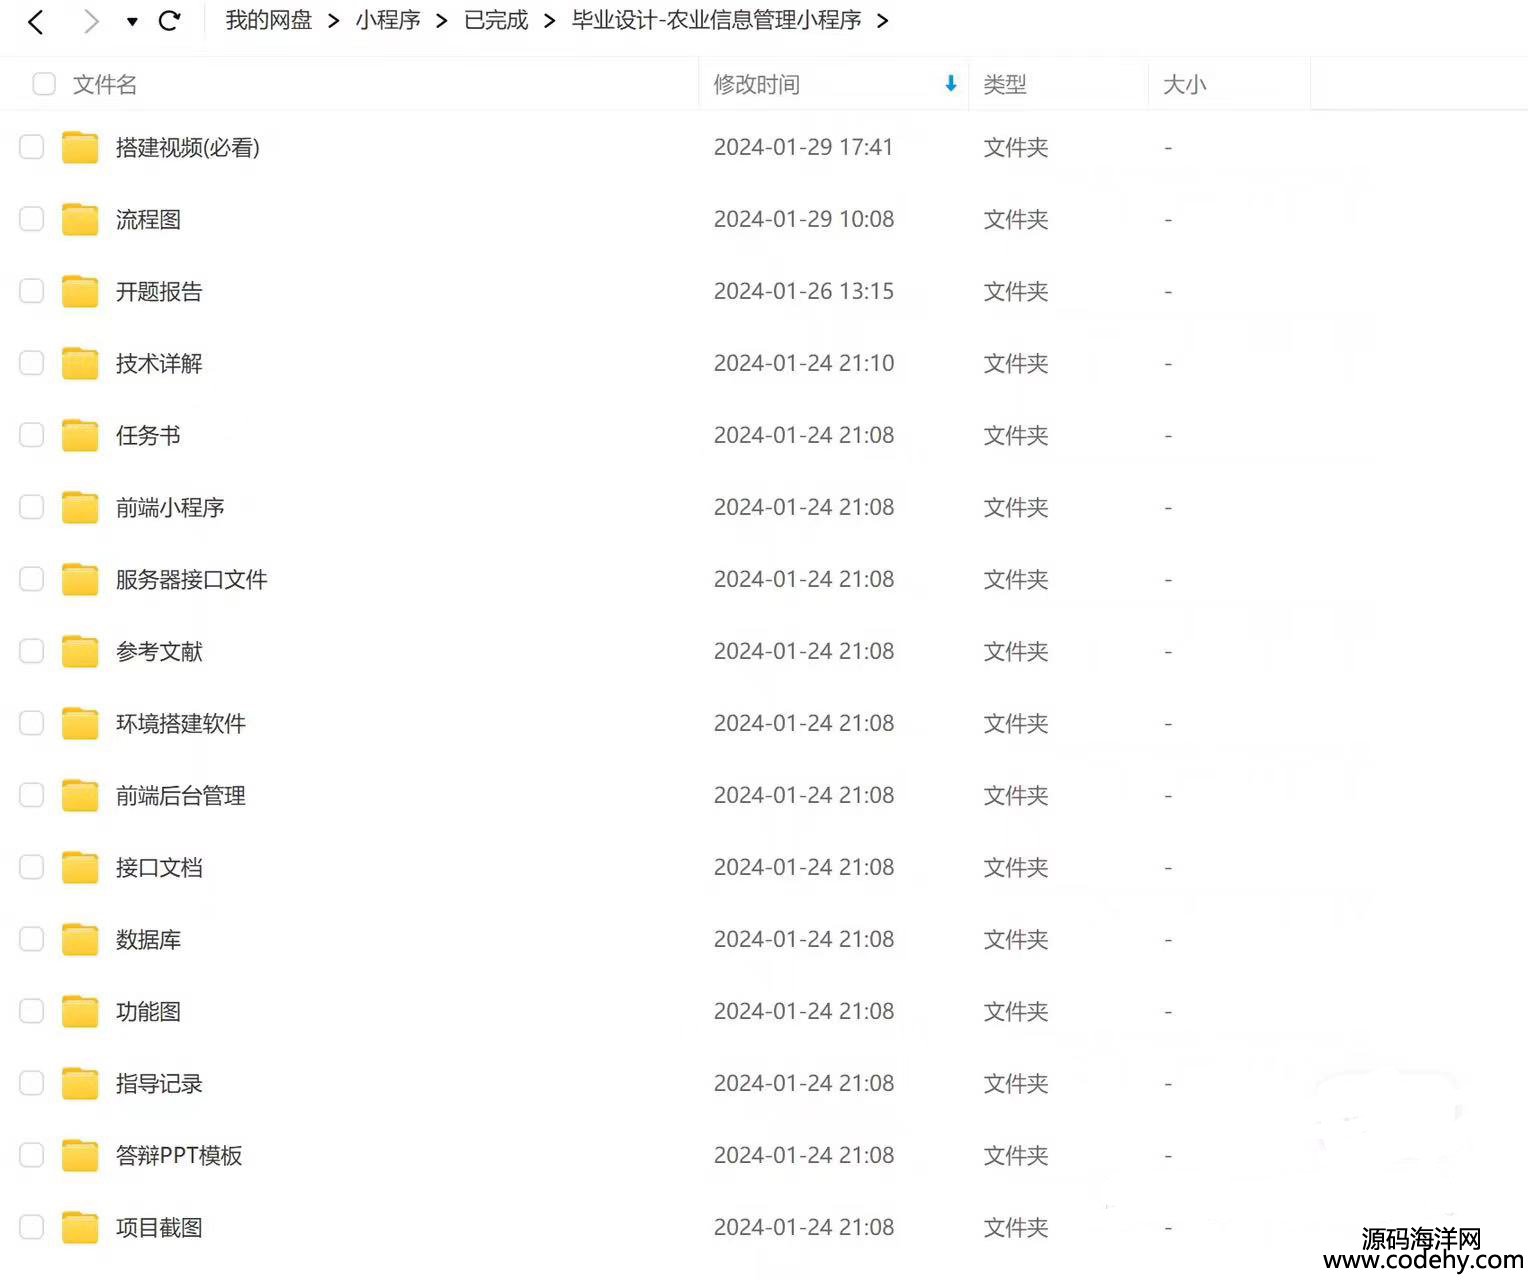The width and height of the screenshot is (1528, 1280).
Task: Expand the chevron after 我的网盘
Action: click(x=334, y=21)
